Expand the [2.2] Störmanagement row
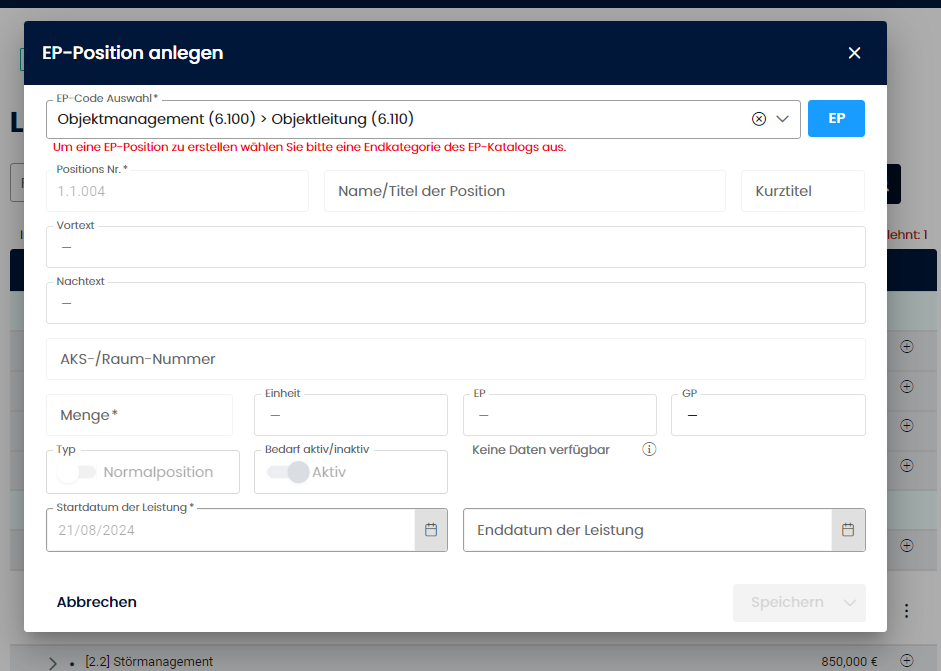This screenshot has width=941, height=671. [x=53, y=662]
